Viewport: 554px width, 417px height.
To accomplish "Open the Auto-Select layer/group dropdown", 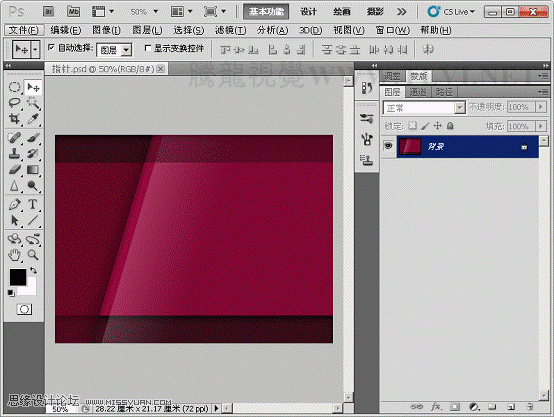I will click(126, 50).
